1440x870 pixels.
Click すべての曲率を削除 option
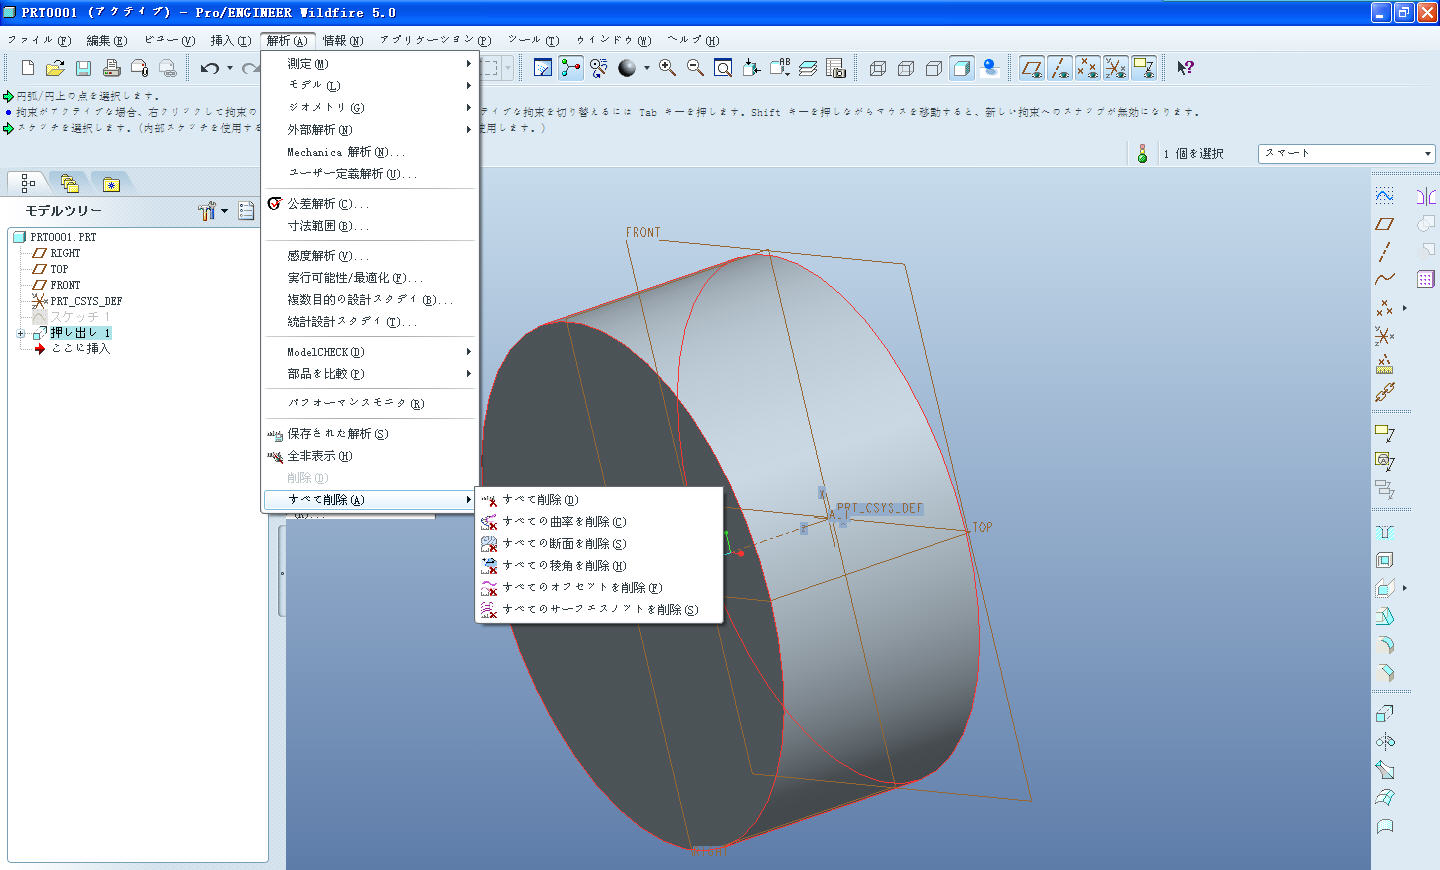click(x=598, y=521)
